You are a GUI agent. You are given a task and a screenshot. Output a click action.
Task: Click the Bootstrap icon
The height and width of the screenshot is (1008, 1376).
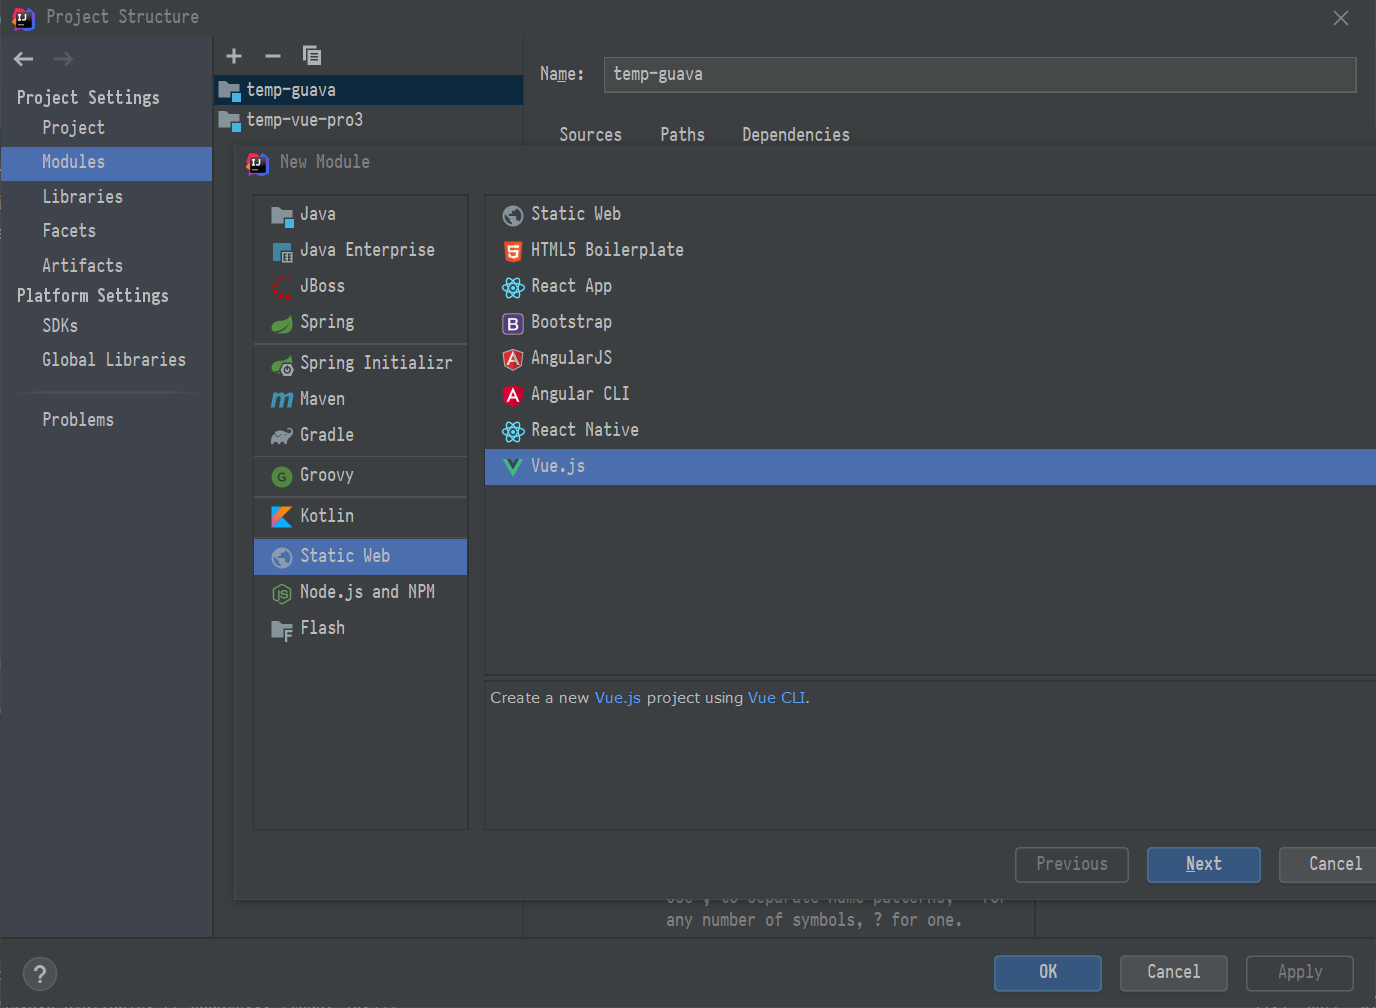(513, 323)
